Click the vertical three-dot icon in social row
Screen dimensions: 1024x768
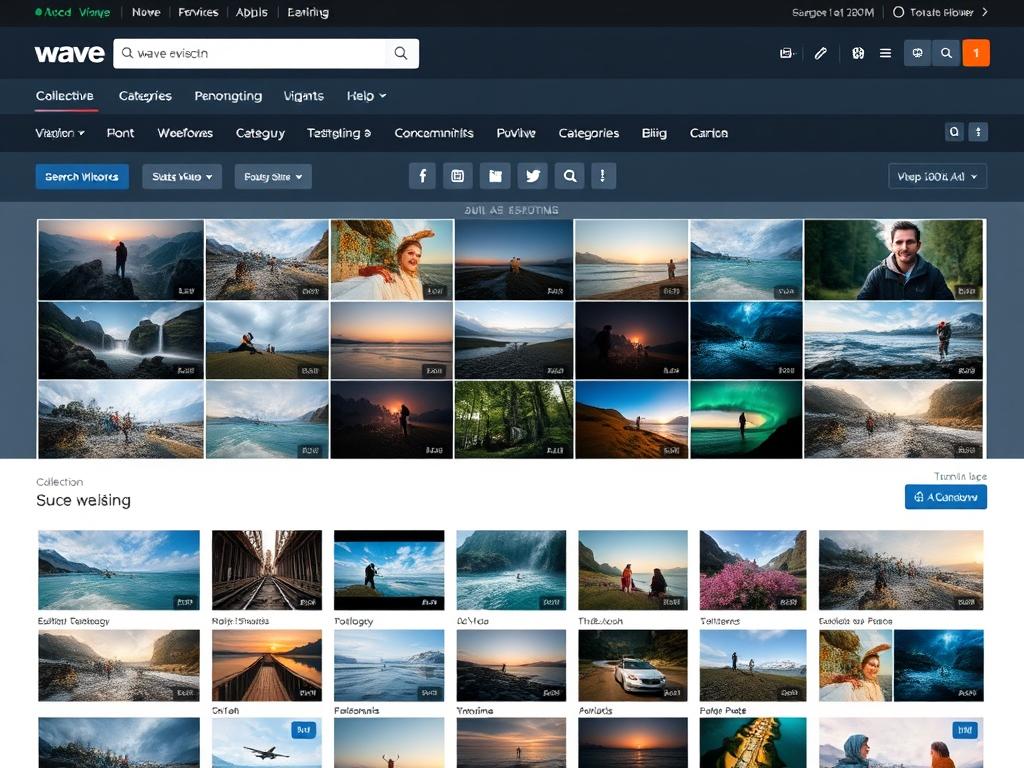(602, 175)
